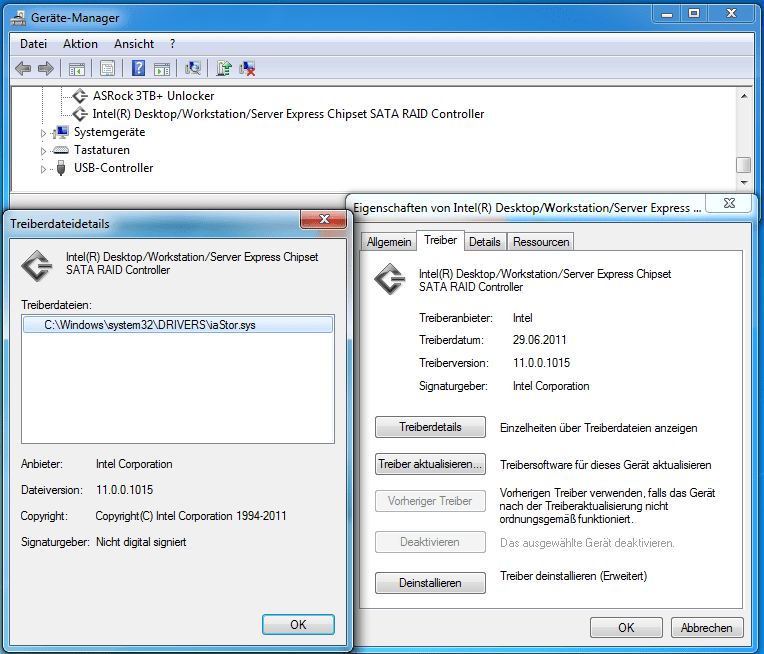Screen dimensions: 764x654
Task: Click Signaturgeber value Intel Corporation in Treiber tab
Action: click(551, 386)
